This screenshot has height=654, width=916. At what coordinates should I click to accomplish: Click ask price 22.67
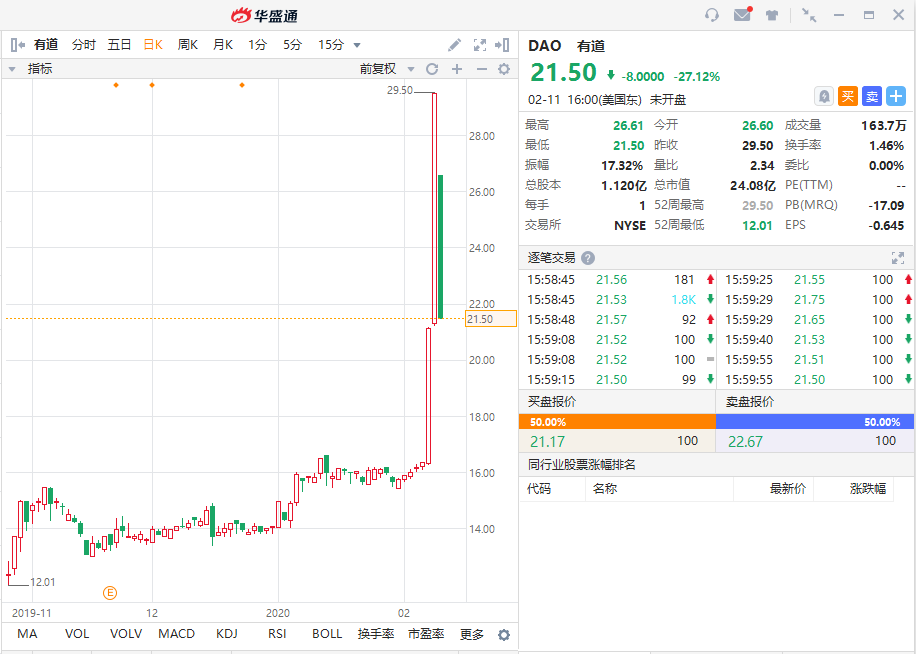[745, 441]
